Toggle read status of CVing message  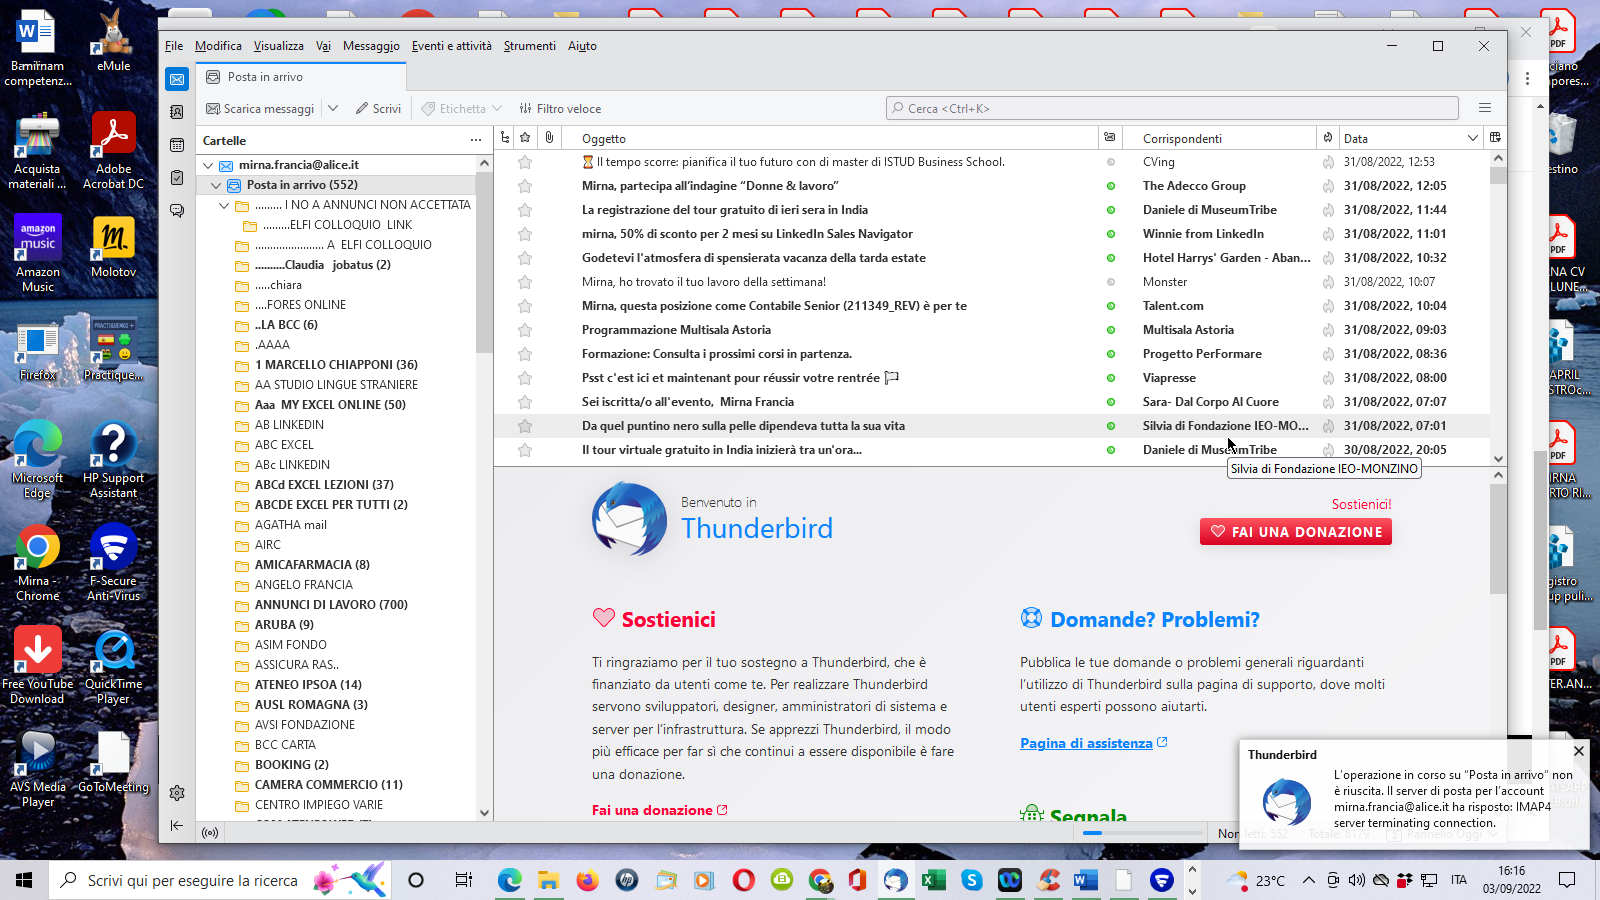1110,162
